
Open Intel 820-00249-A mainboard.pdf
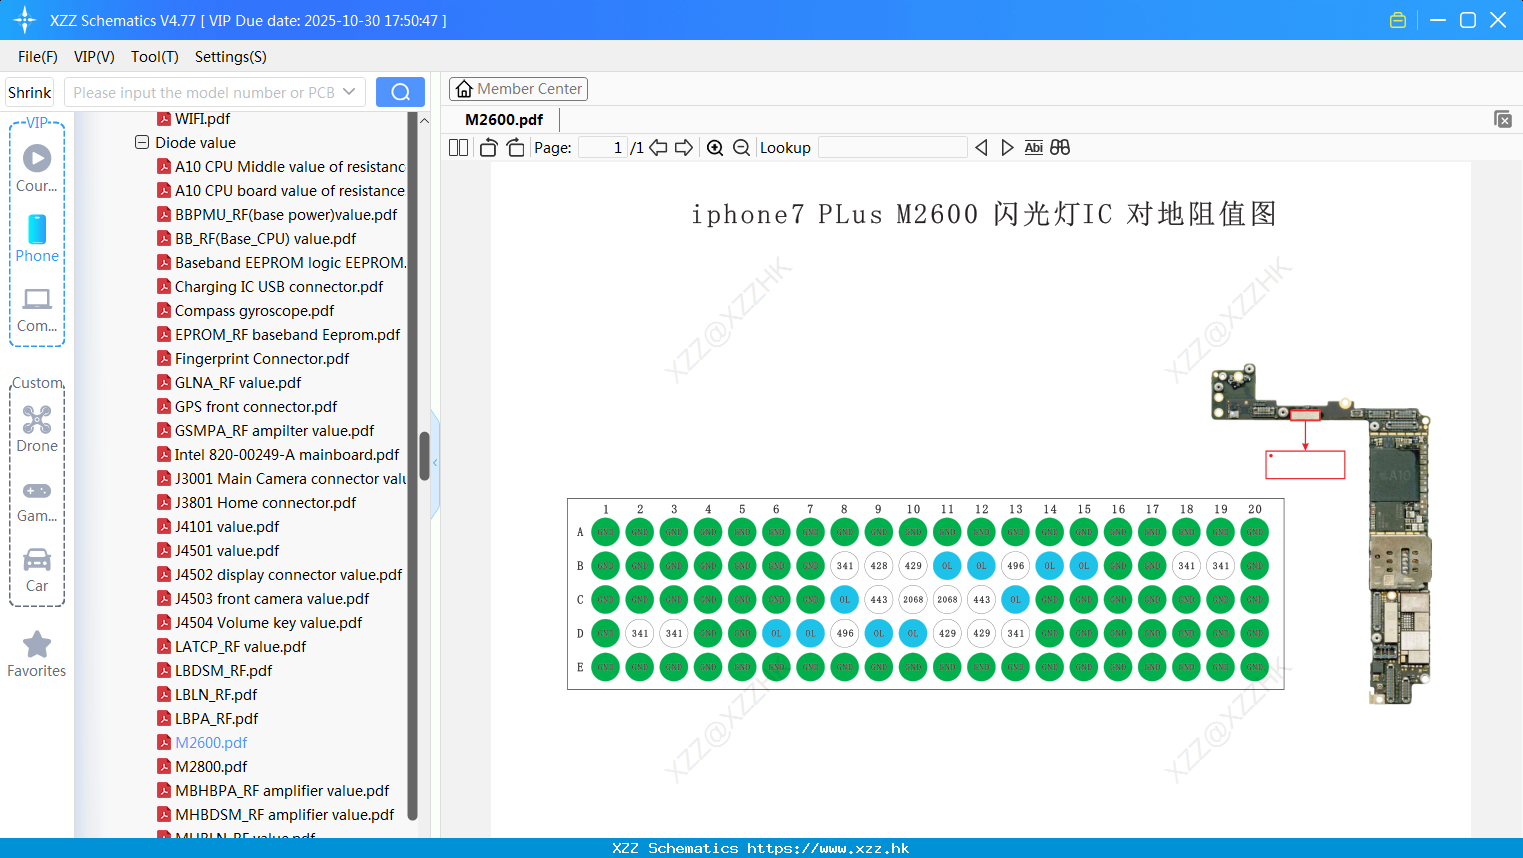(x=287, y=455)
